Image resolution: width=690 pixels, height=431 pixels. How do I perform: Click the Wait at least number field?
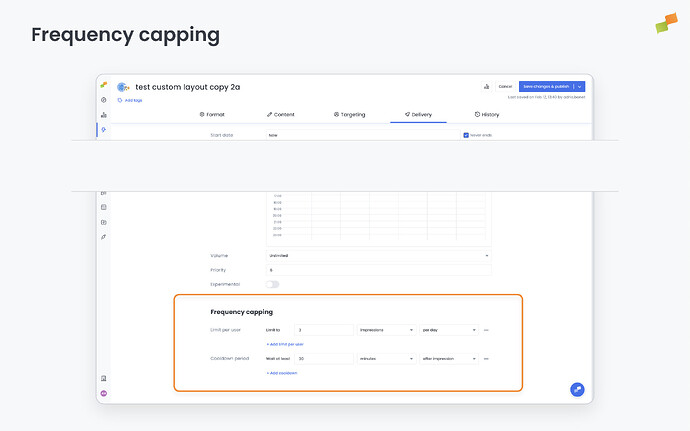coord(324,359)
